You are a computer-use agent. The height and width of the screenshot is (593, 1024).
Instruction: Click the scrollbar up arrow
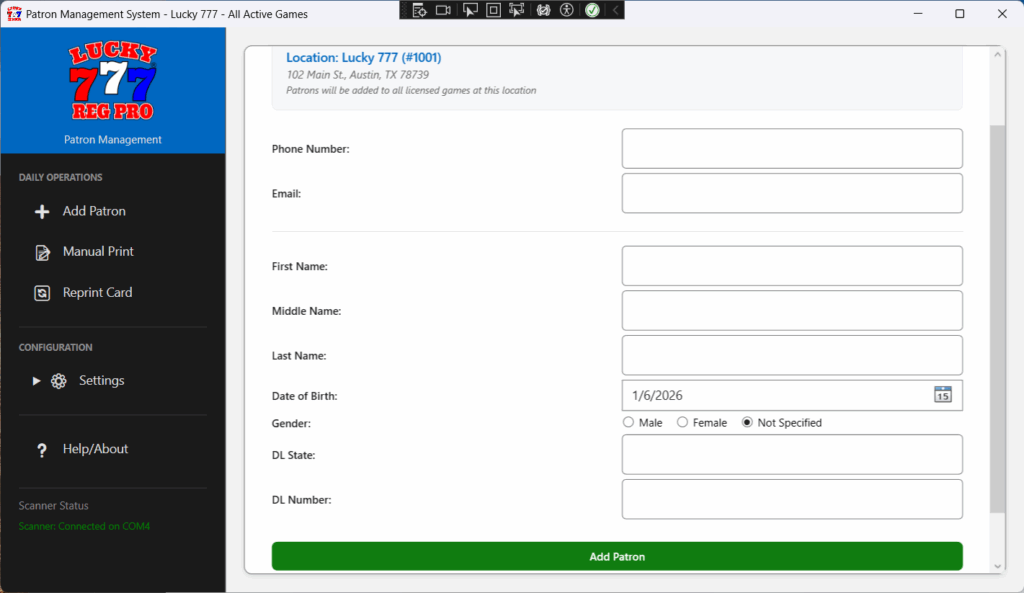click(x=997, y=54)
